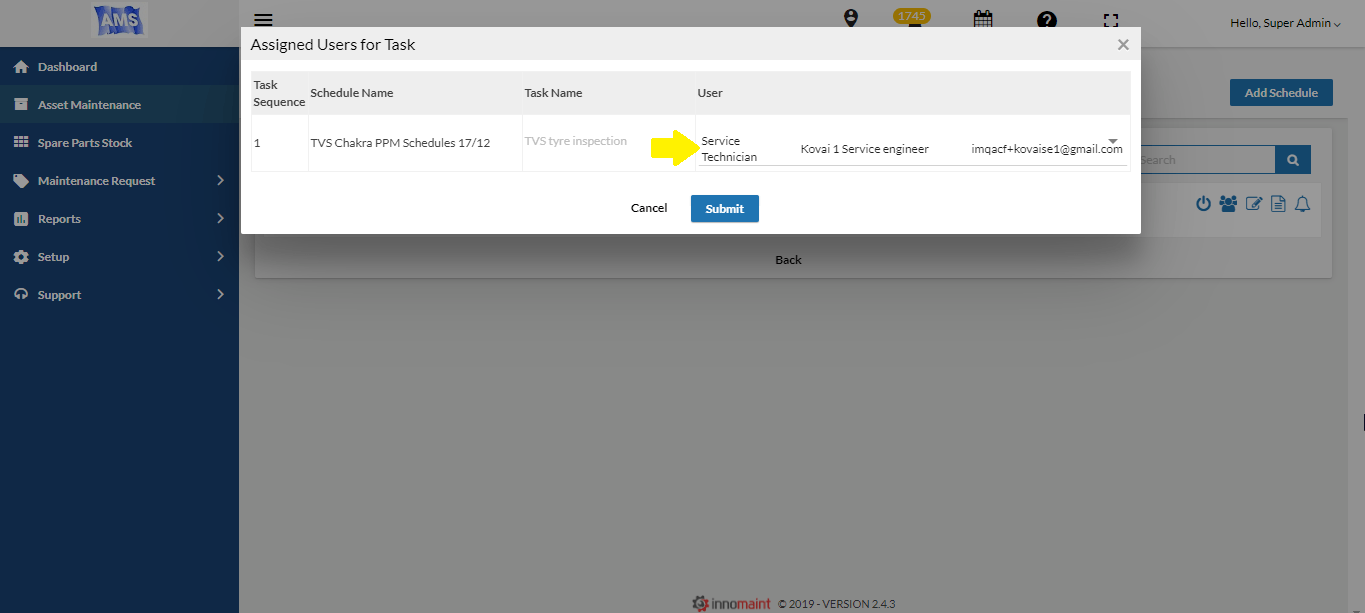Click the bell alert icon in schedule row
This screenshot has height=613, width=1365.
1302,204
